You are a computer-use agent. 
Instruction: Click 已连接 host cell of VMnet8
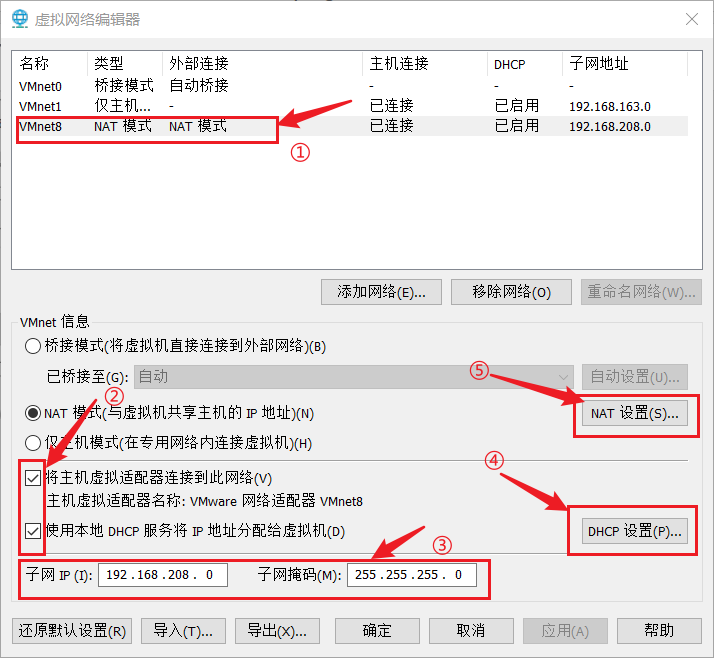tap(391, 126)
